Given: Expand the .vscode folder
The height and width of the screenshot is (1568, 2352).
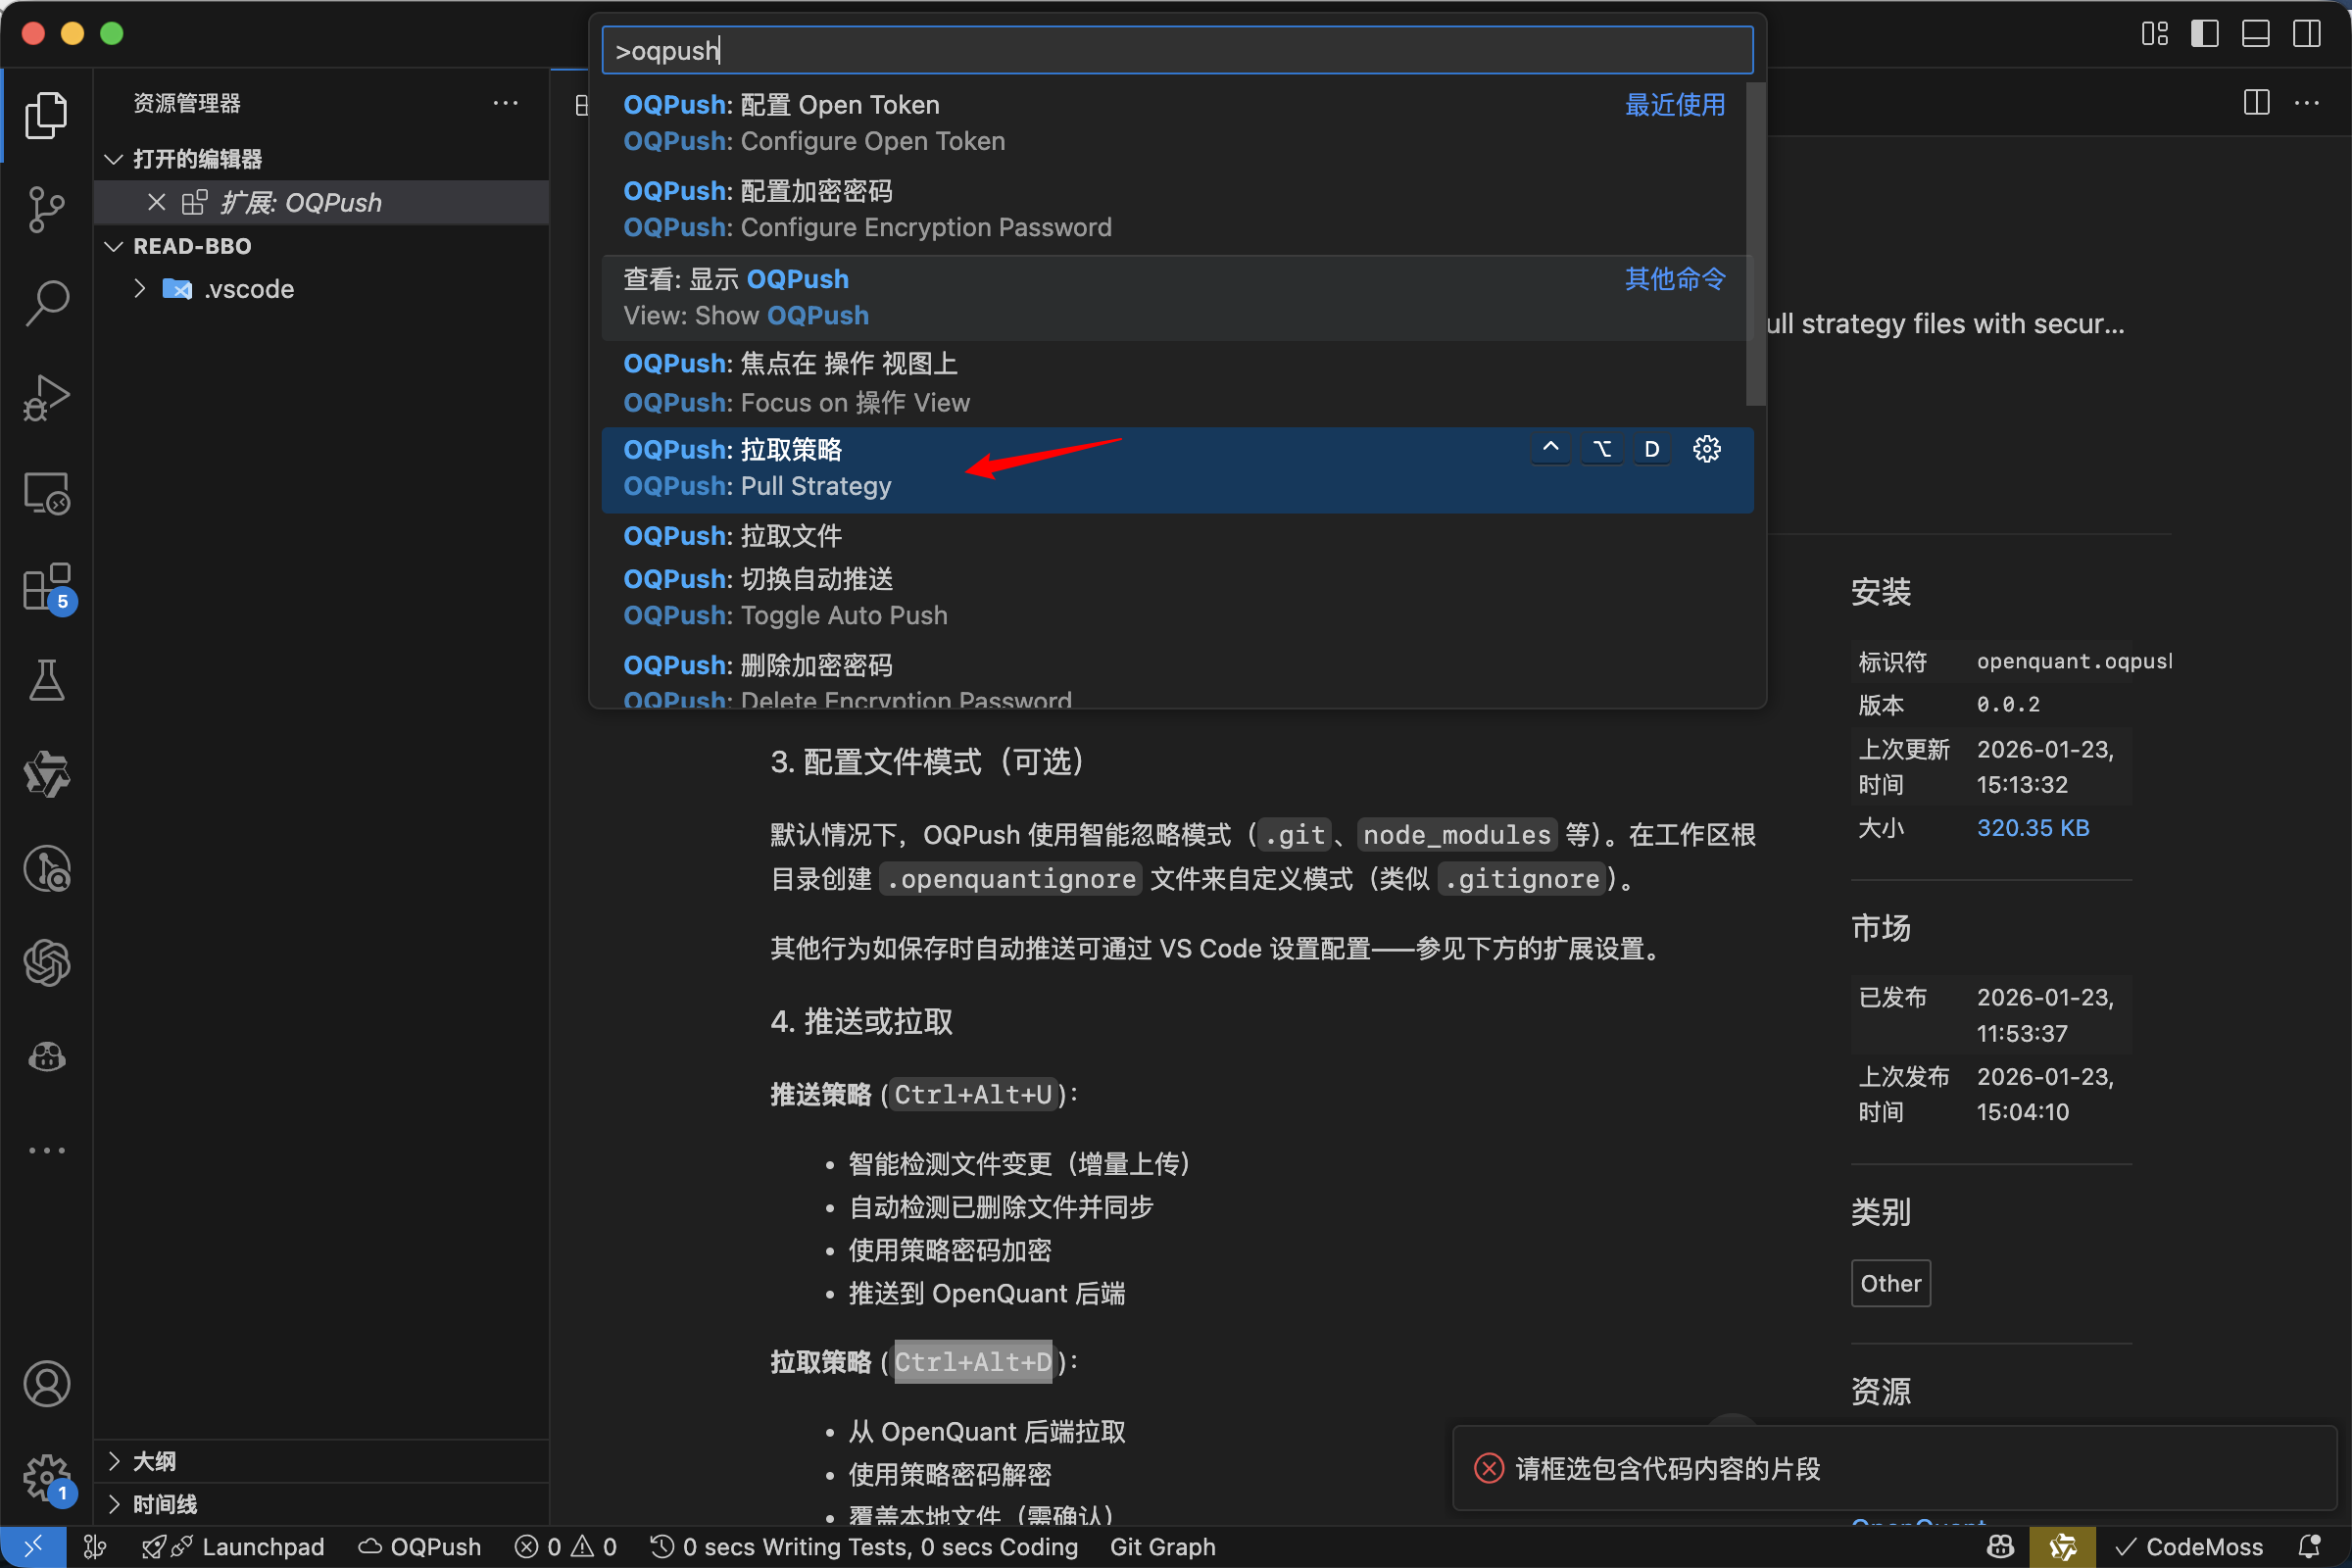Looking at the screenshot, I should point(139,288).
